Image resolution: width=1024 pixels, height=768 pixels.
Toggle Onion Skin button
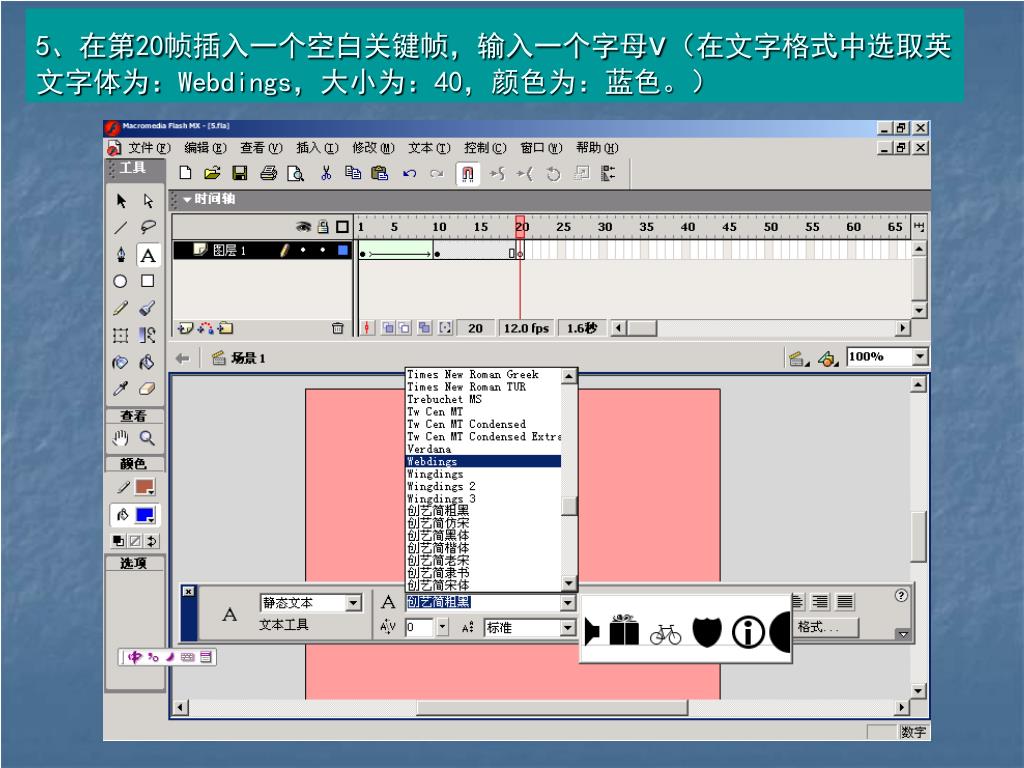pyautogui.click(x=387, y=328)
